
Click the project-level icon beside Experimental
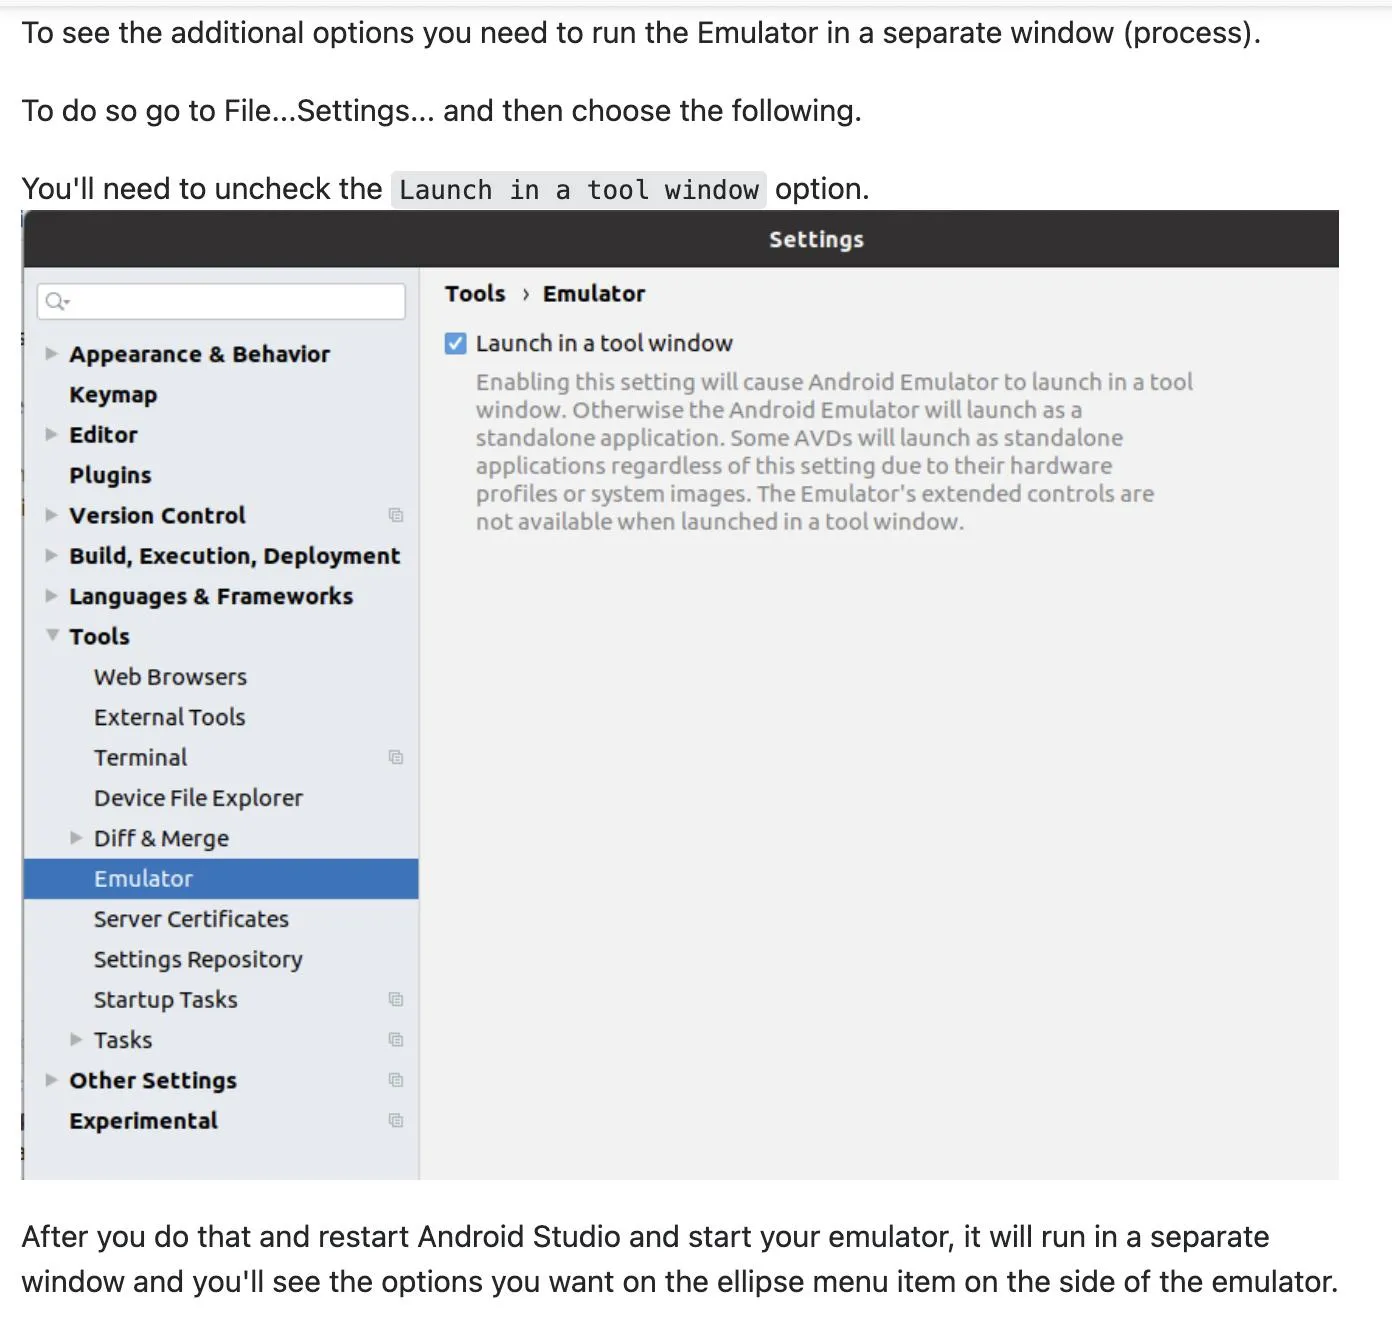(x=396, y=1120)
